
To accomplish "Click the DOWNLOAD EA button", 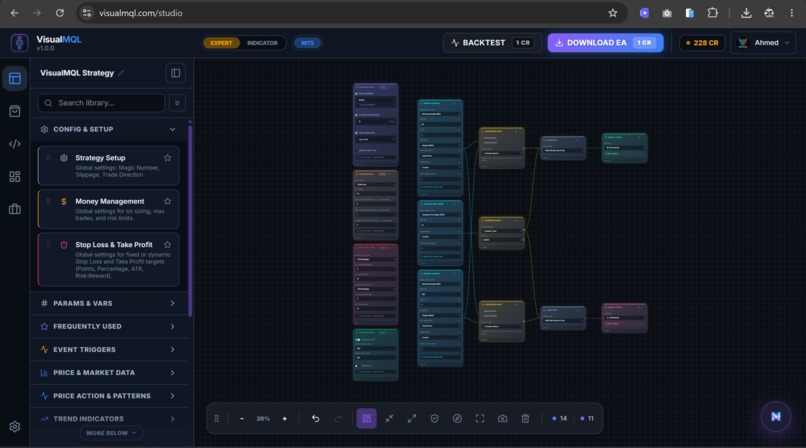I will click(x=605, y=43).
